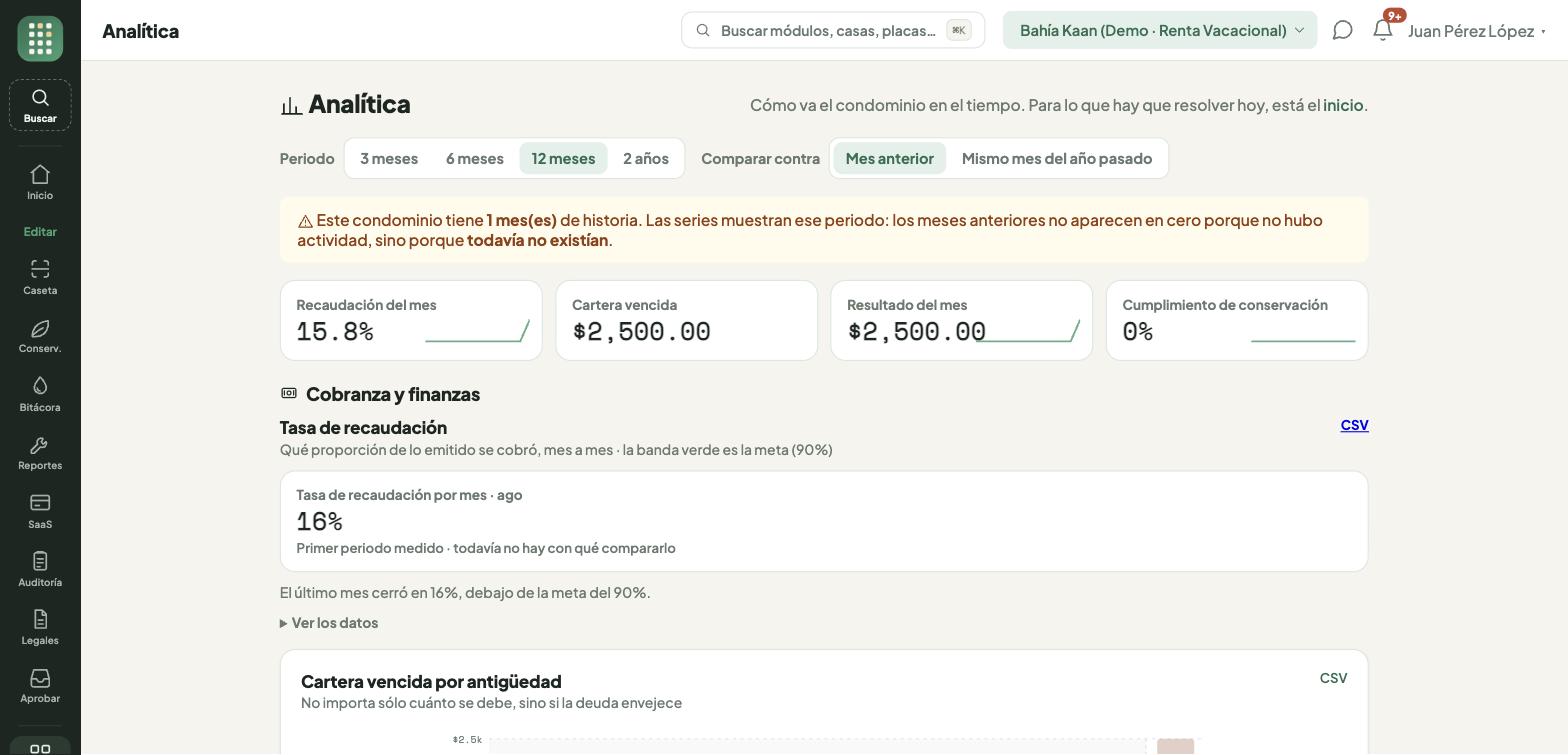1568x755 pixels.
Task: Go to Inicio in the sidebar
Action: (x=40, y=182)
